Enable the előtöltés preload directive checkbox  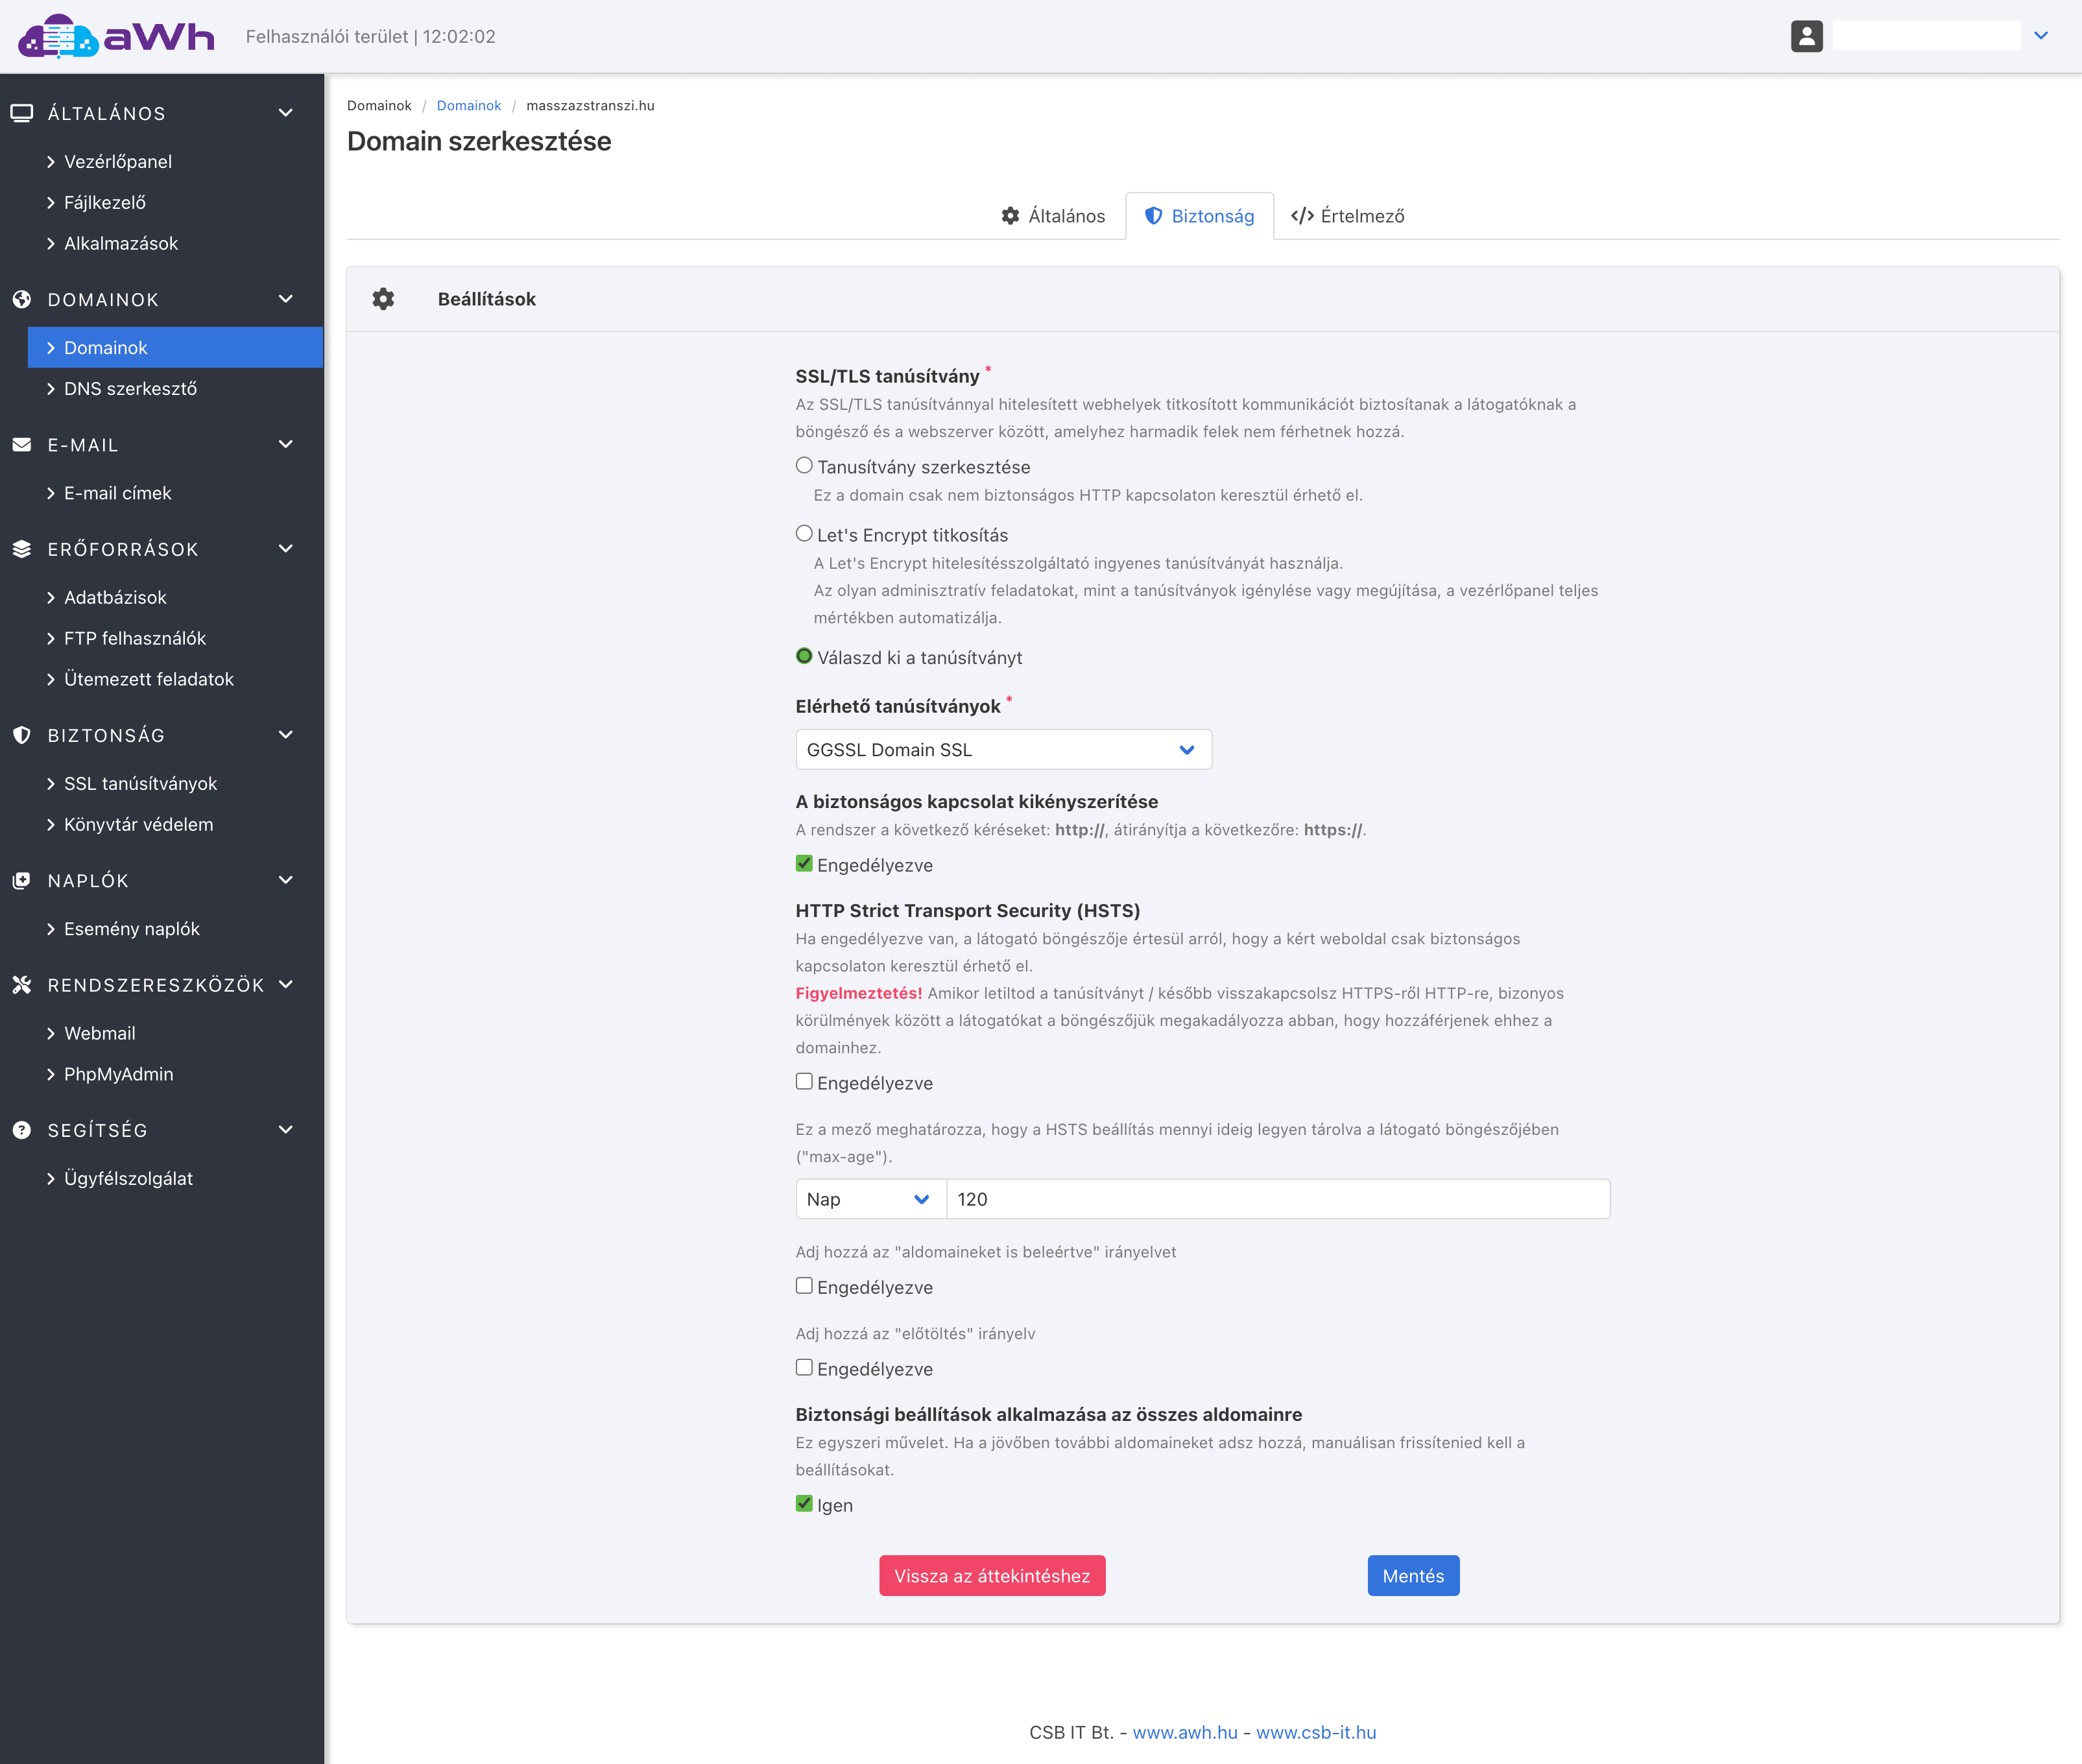tap(804, 1368)
